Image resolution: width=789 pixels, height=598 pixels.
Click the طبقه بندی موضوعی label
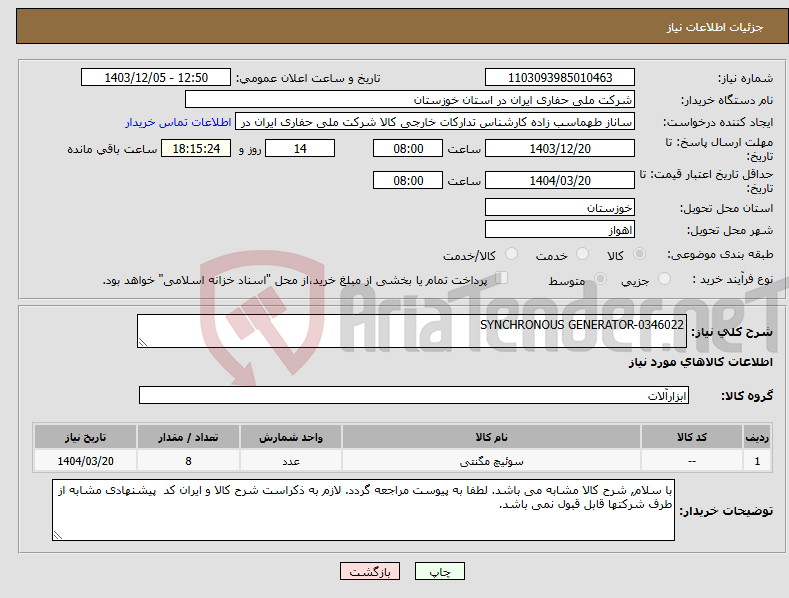pyautogui.click(x=720, y=254)
